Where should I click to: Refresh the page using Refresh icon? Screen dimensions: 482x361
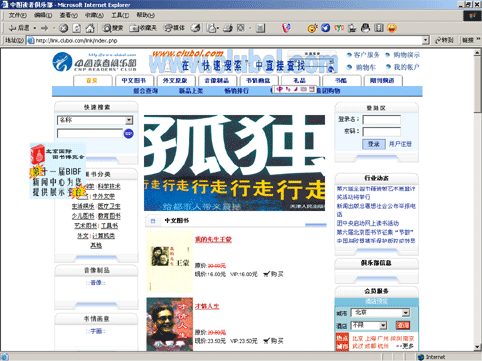click(77, 28)
